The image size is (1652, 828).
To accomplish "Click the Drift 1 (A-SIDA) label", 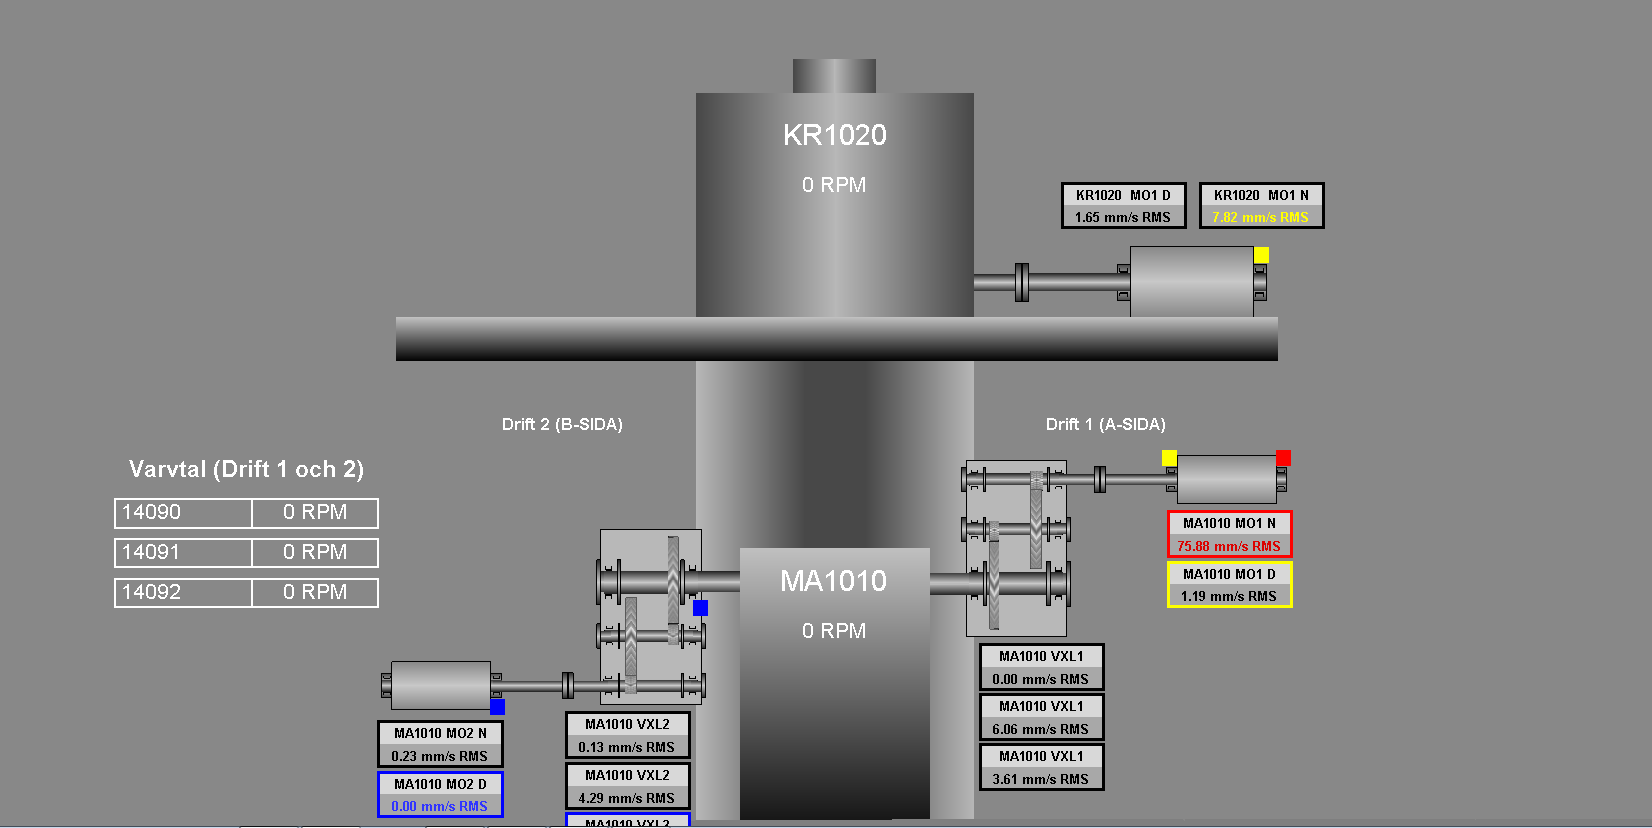I will tap(1105, 424).
